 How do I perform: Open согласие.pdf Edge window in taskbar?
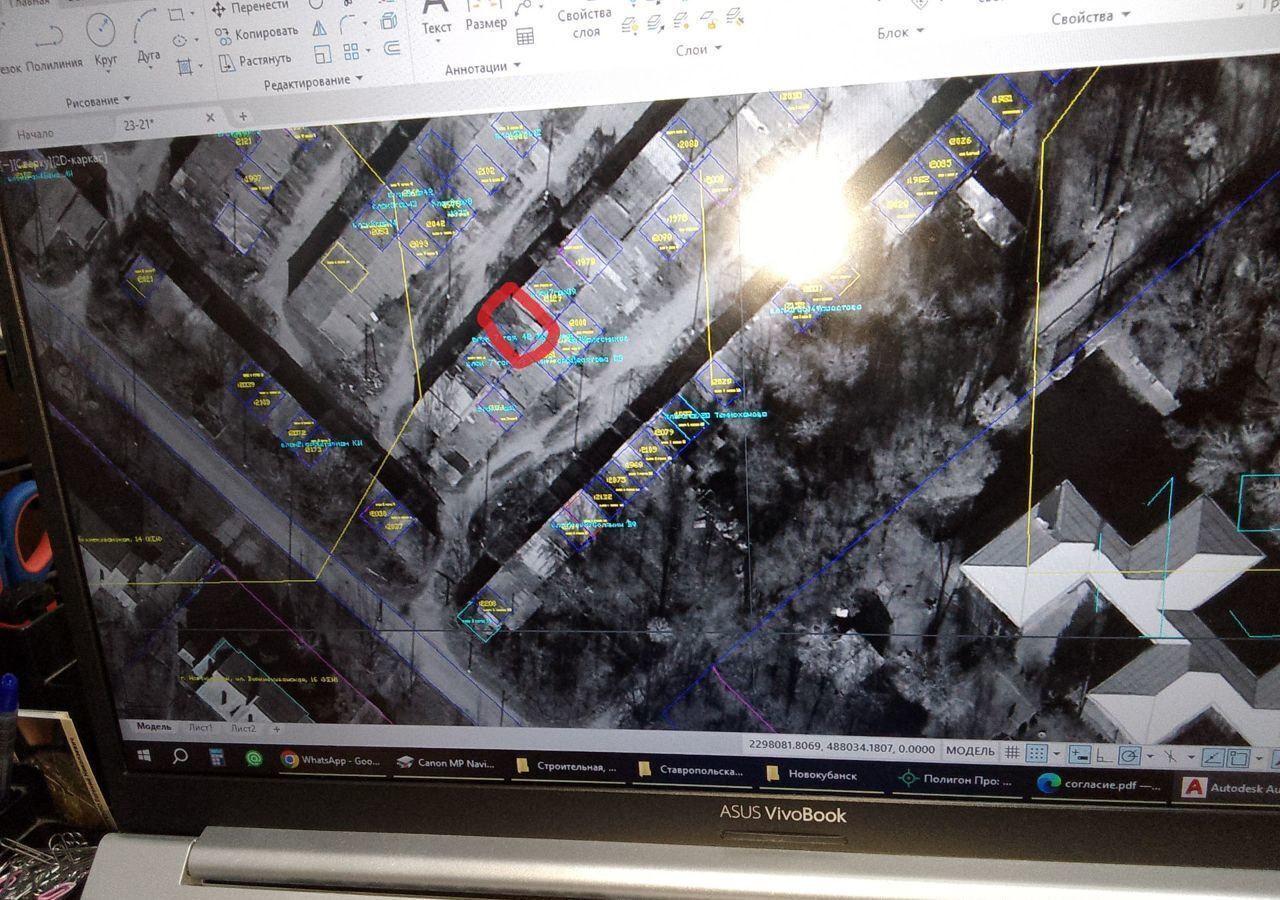point(1099,785)
